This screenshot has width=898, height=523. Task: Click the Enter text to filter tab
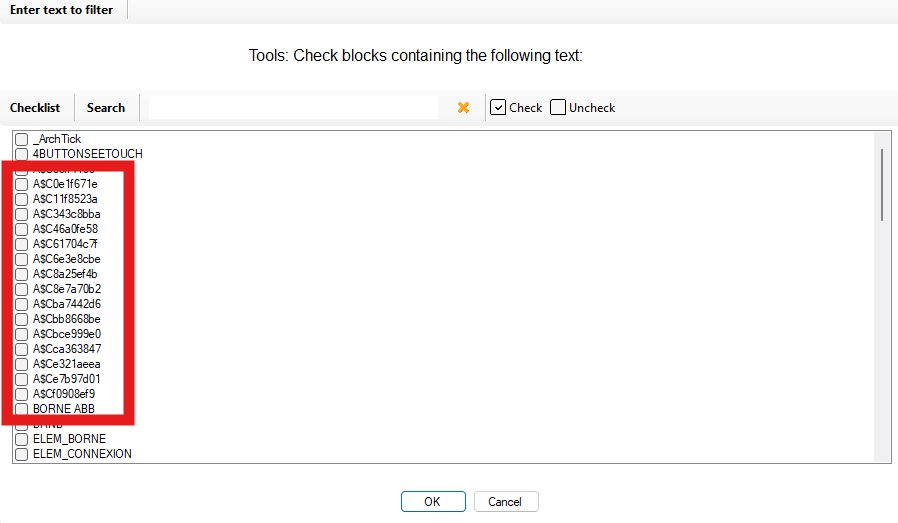pyautogui.click(x=62, y=10)
